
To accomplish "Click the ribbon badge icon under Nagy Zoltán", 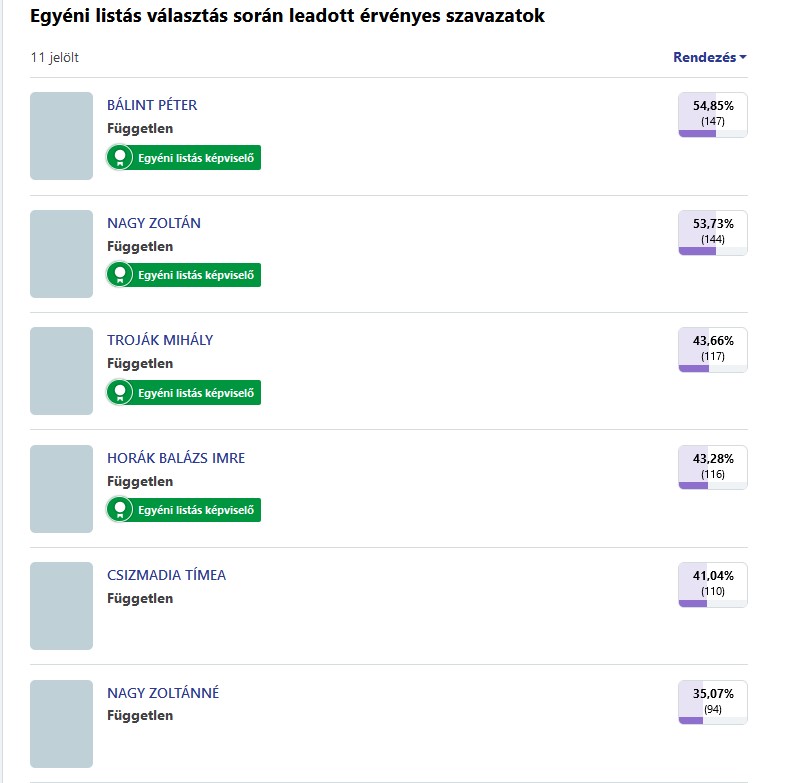I will tap(121, 274).
